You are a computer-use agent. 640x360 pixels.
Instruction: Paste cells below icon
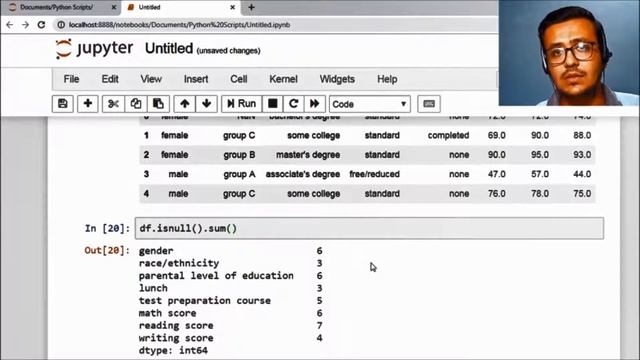[158, 104]
